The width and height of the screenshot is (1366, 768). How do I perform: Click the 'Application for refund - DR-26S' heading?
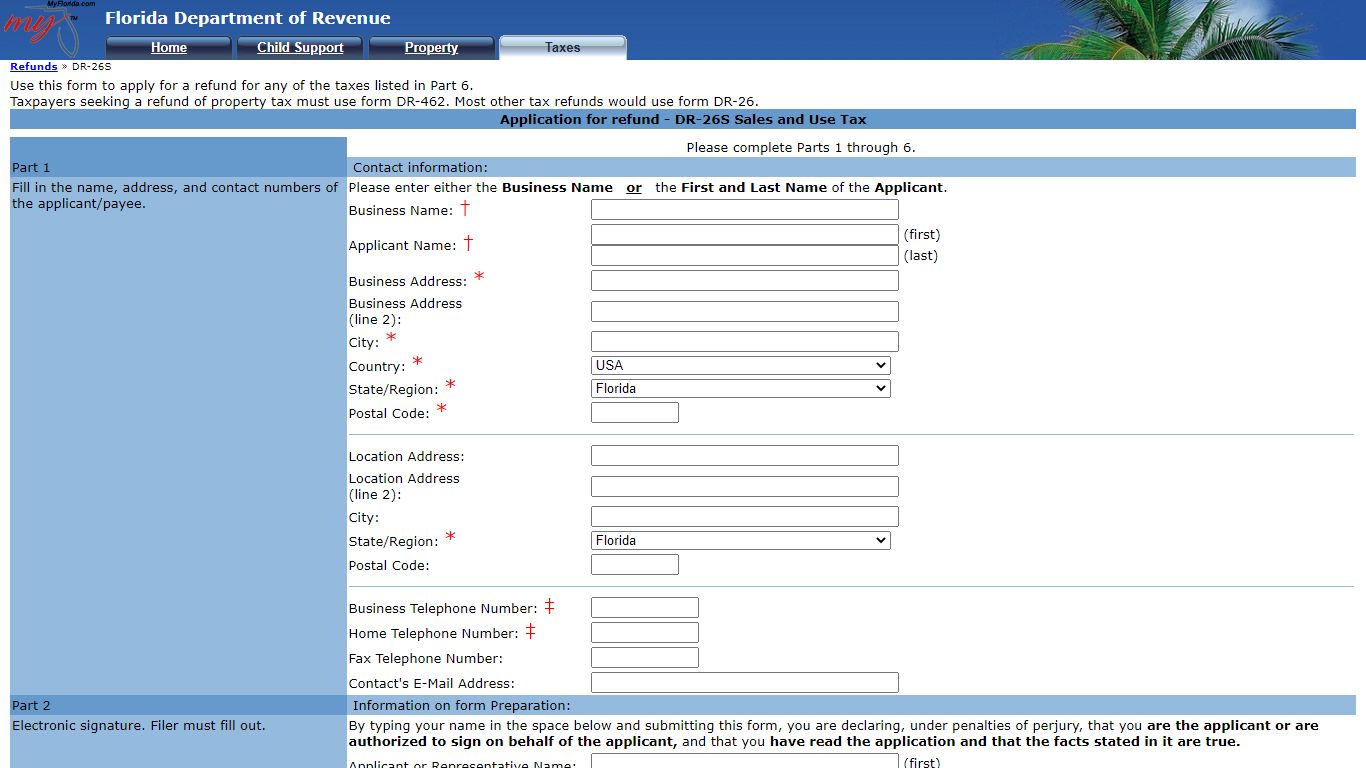[x=683, y=120]
